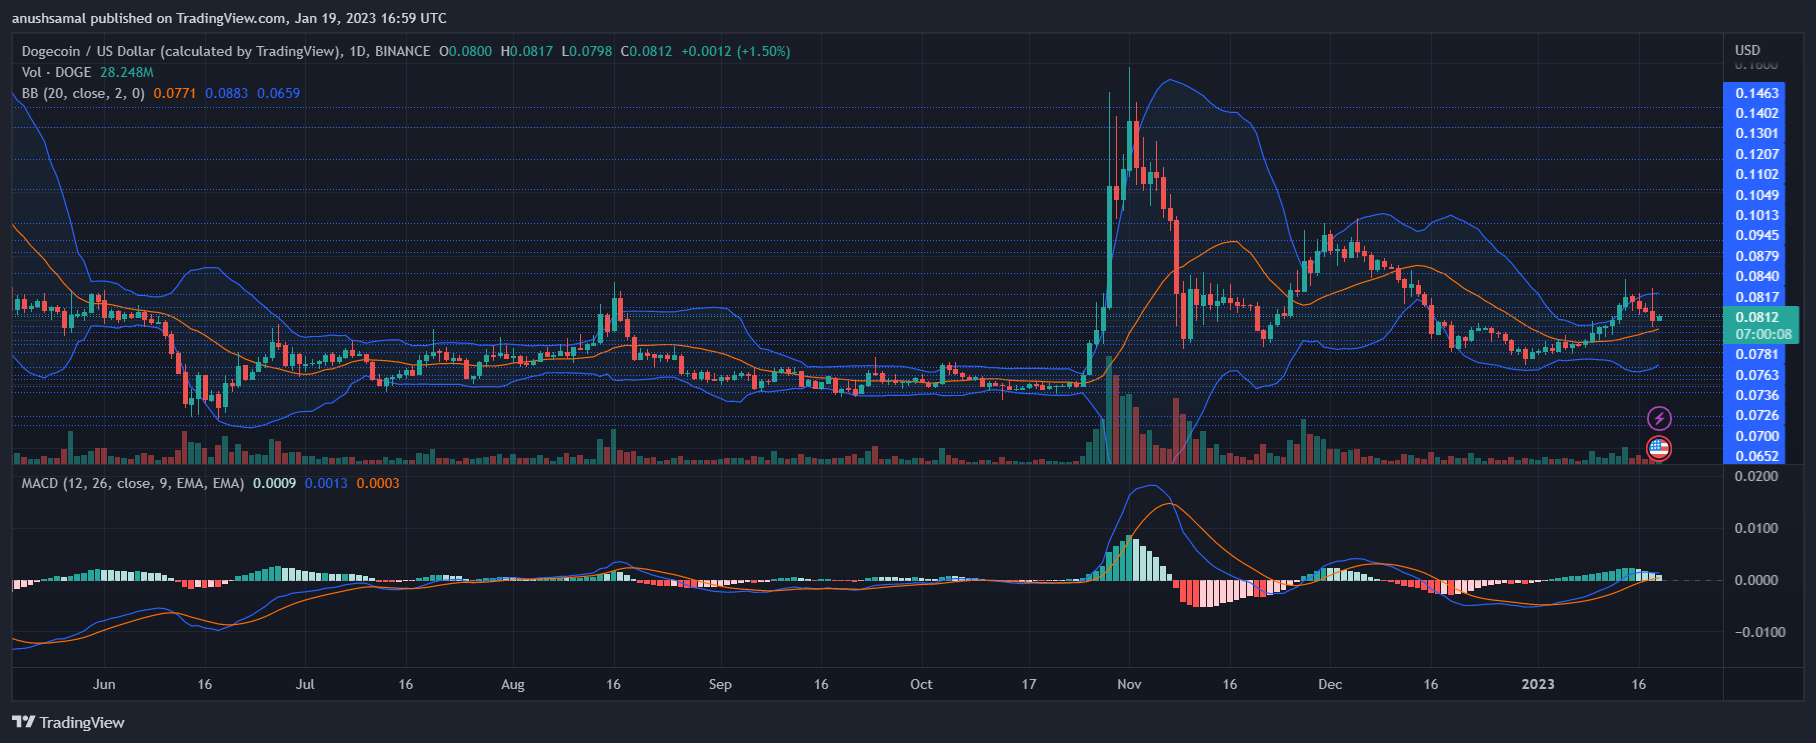Click the Nov label on time axis
The image size is (1816, 743).
tap(1129, 684)
